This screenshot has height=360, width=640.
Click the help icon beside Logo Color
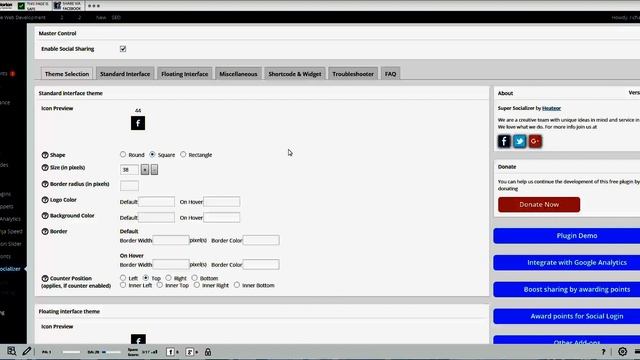(45, 200)
